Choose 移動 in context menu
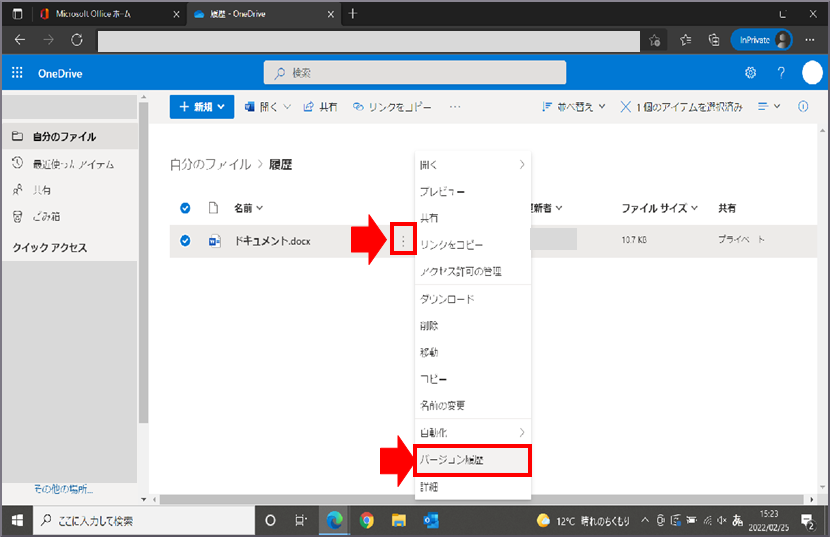The height and width of the screenshot is (537, 830). (x=473, y=352)
